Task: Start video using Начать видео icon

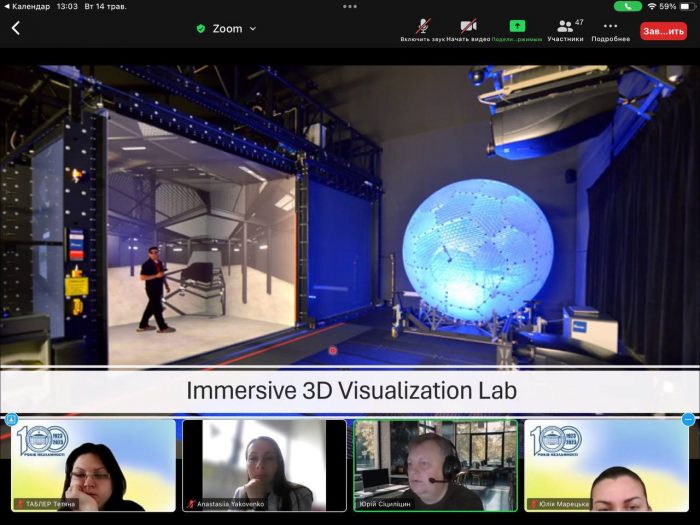Action: tap(468, 27)
